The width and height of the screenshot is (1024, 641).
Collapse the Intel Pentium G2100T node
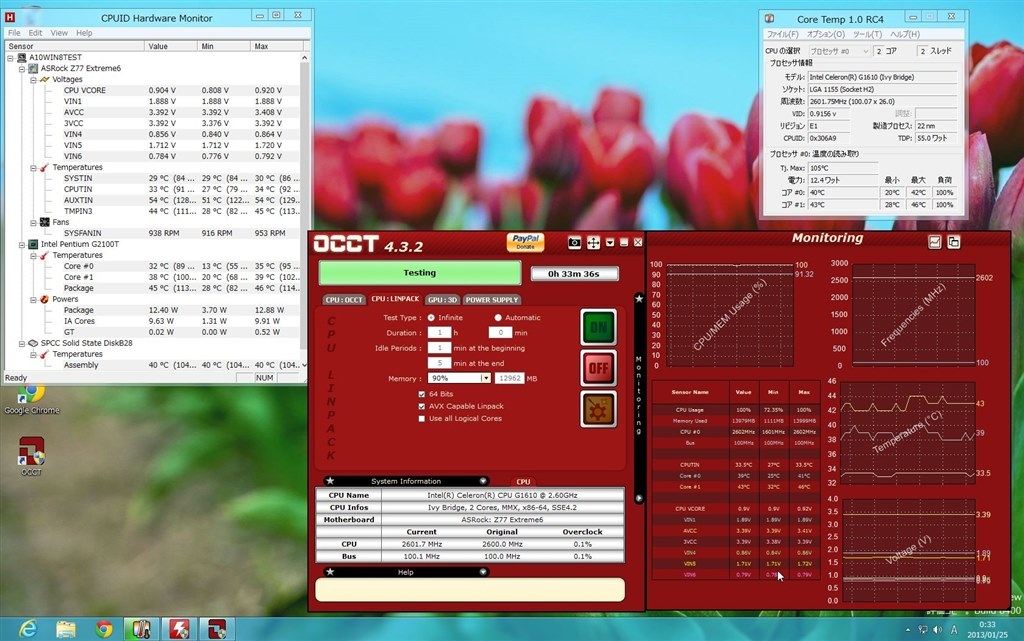(x=22, y=244)
